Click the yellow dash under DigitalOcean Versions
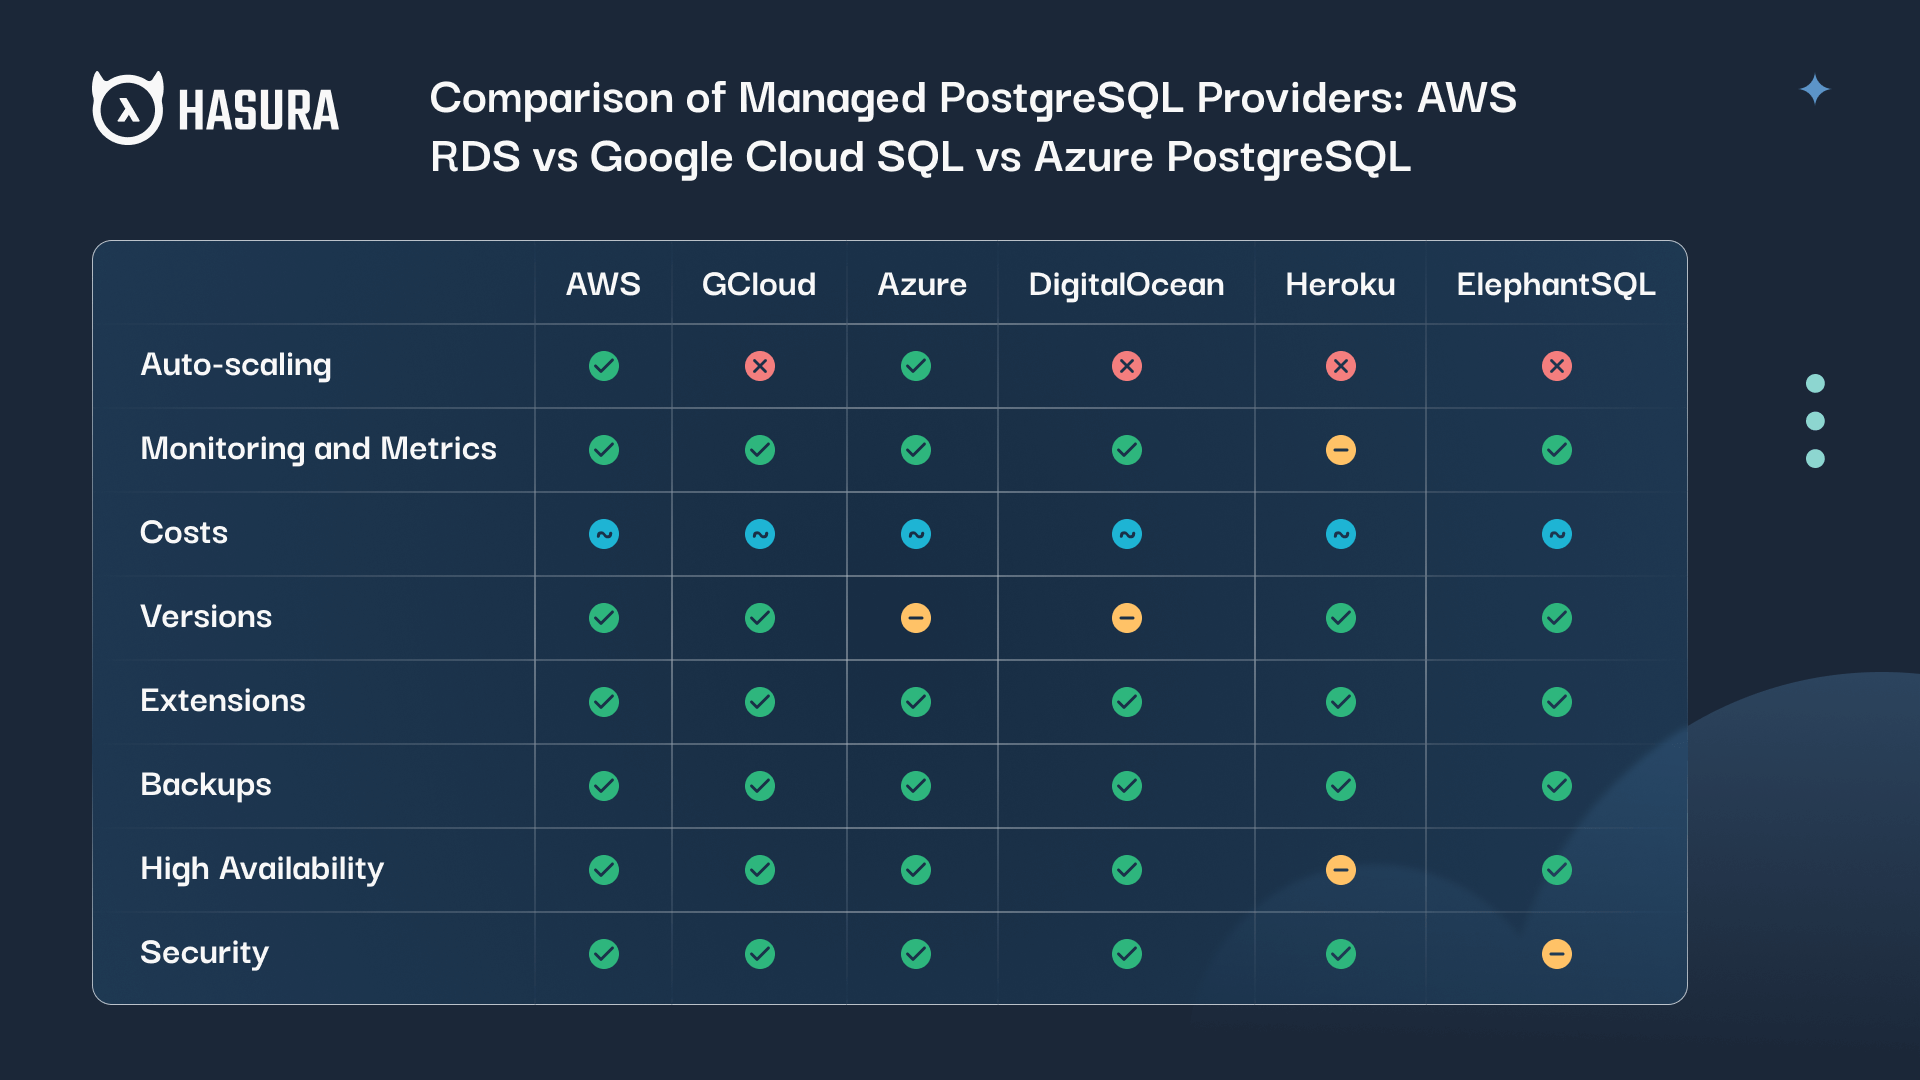 point(1127,618)
